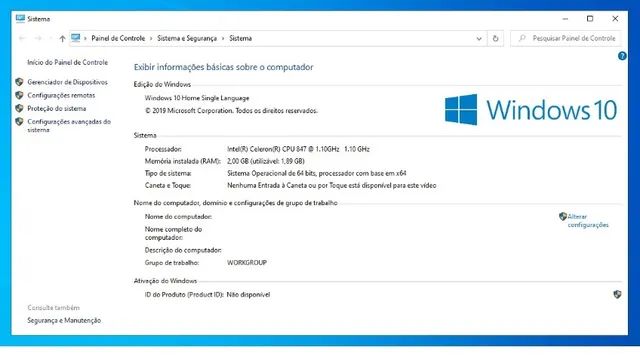The image size is (640, 362).
Task: Open Segurança e Manutenção link
Action: (x=64, y=320)
